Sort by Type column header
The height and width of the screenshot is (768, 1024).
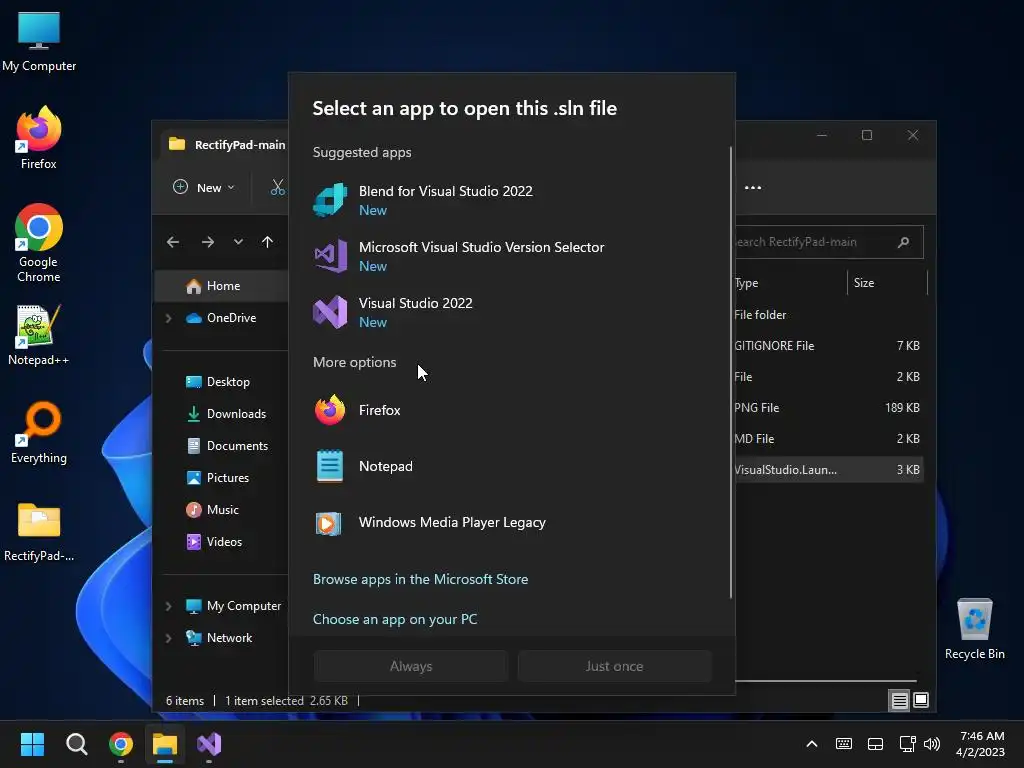pyautogui.click(x=790, y=283)
